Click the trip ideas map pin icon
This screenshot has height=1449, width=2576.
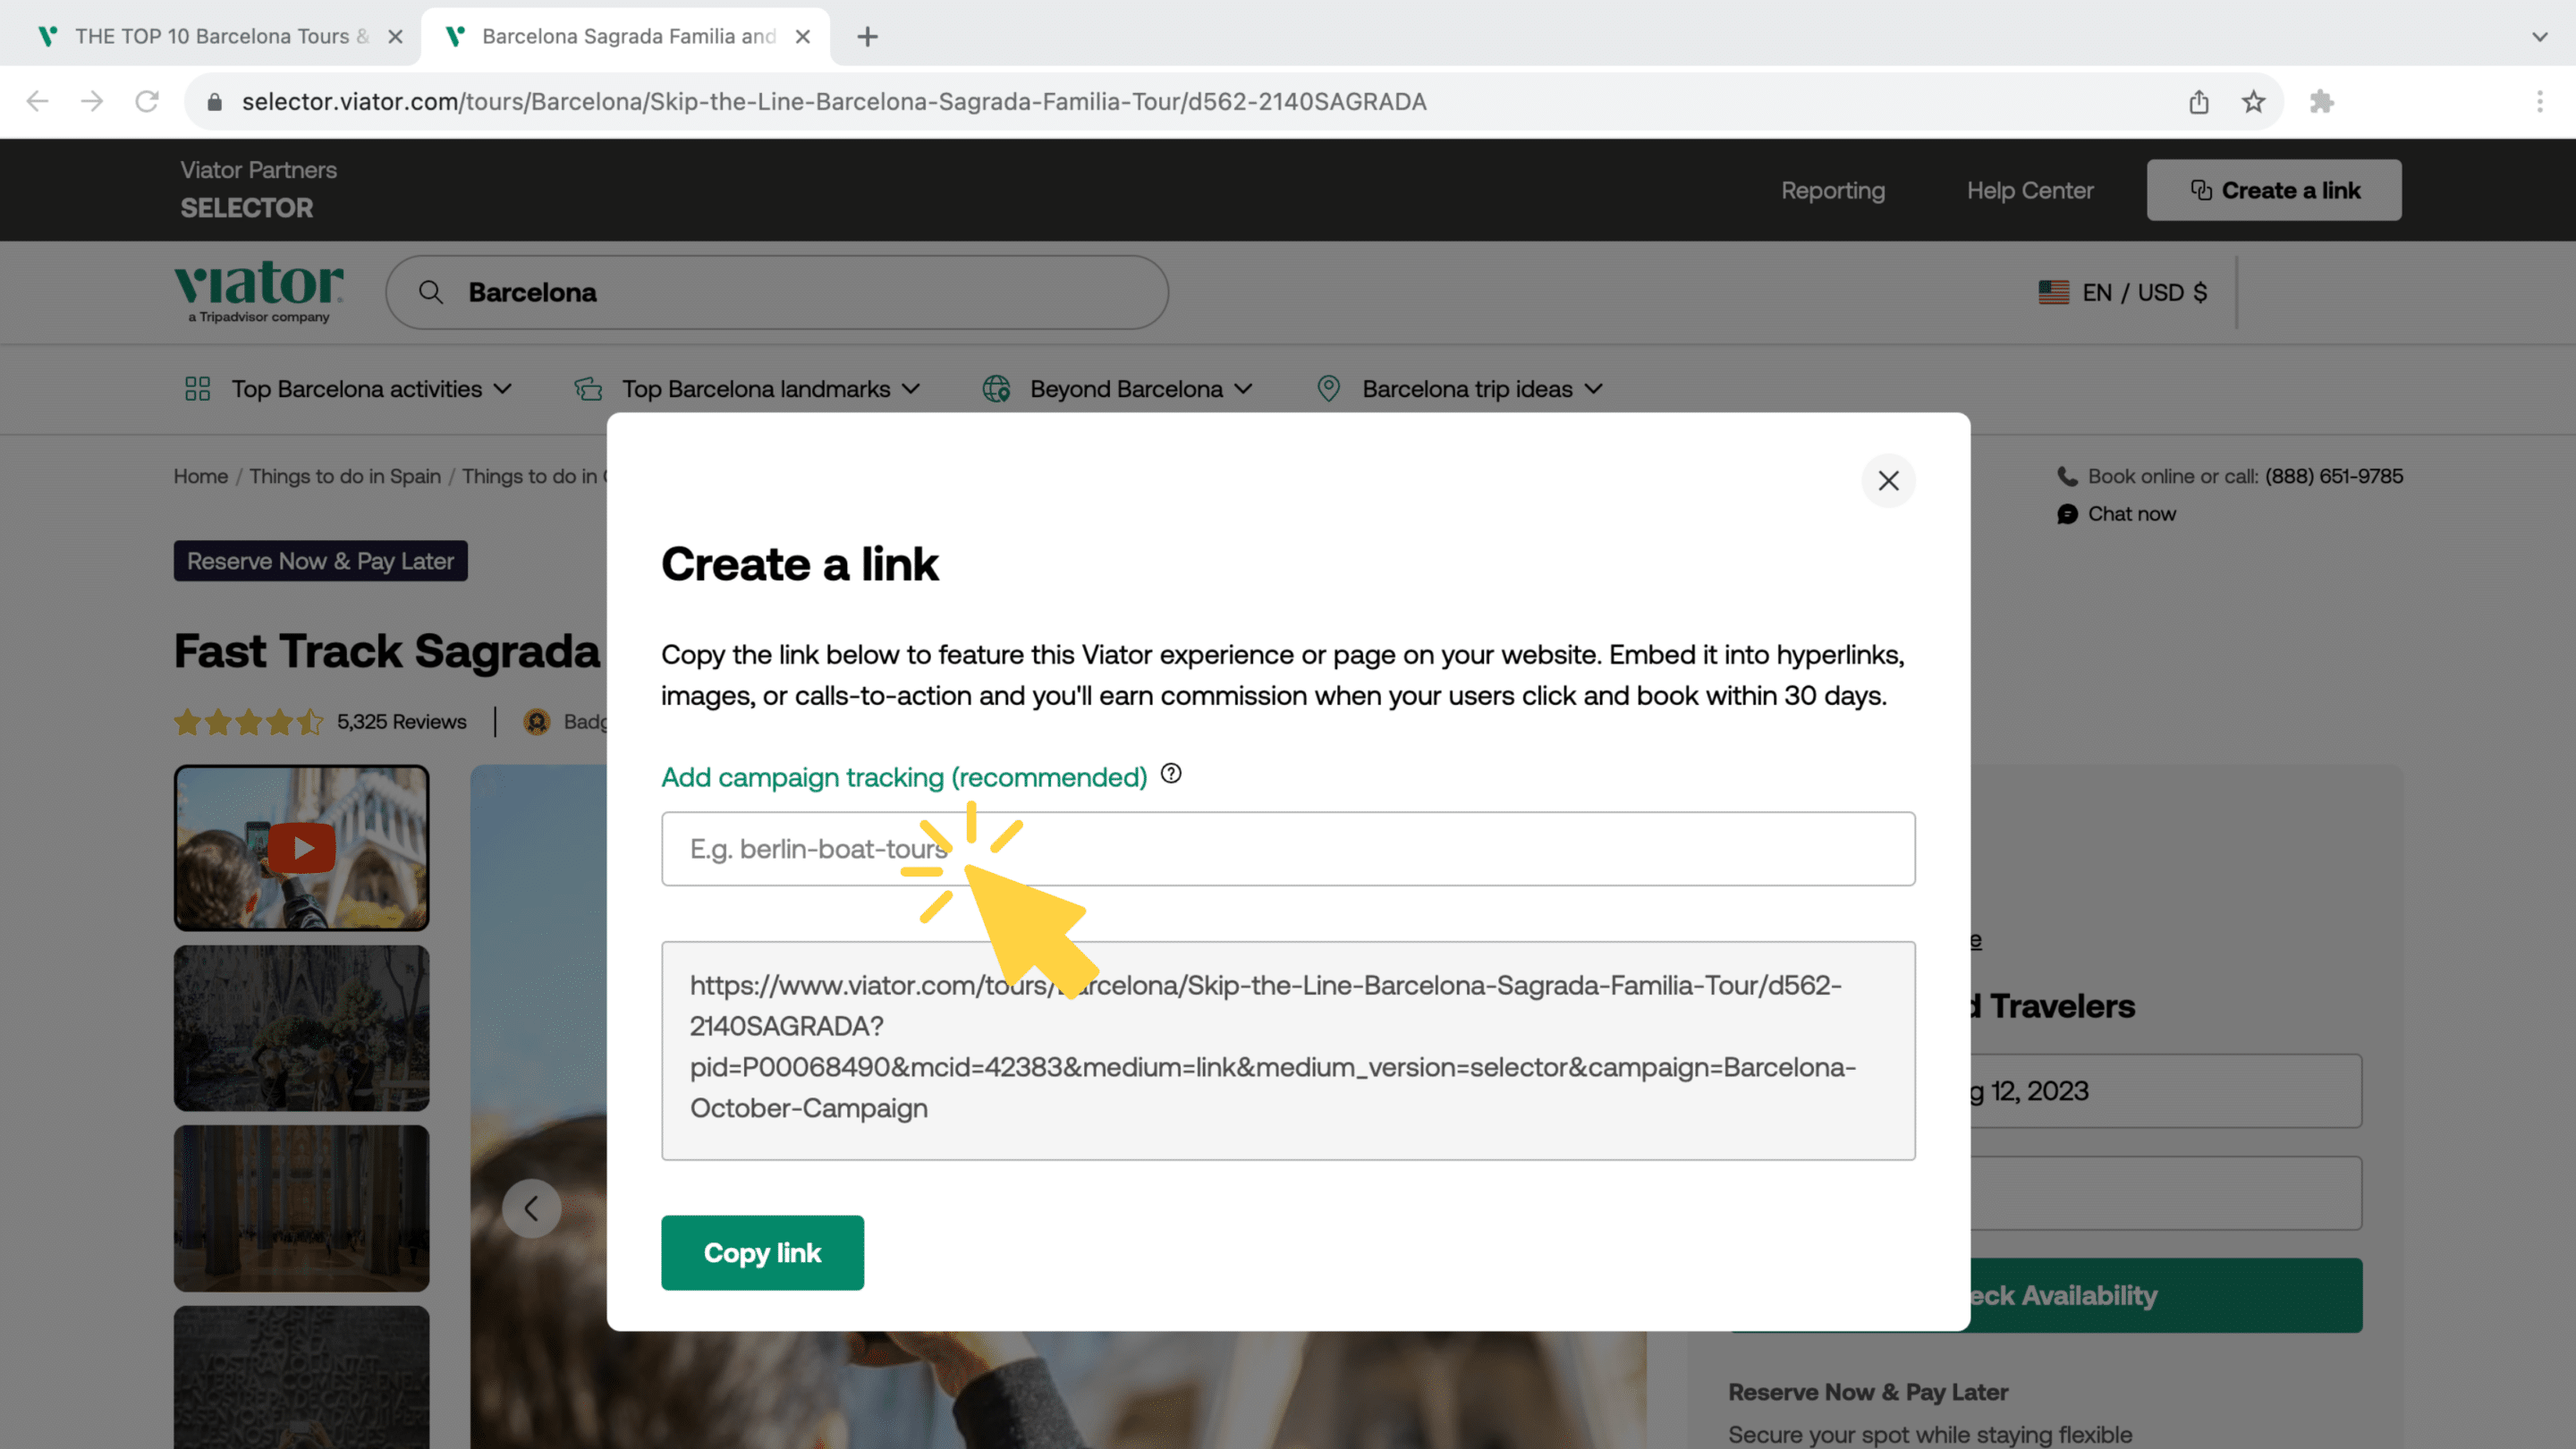click(1328, 389)
